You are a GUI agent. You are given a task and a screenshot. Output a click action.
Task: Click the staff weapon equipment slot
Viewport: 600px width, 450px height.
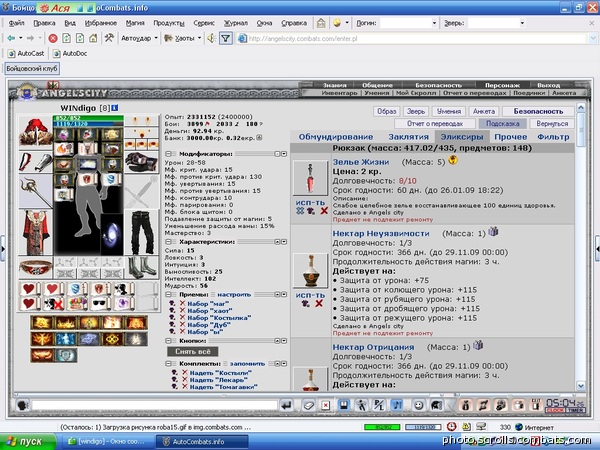[x=35, y=192]
